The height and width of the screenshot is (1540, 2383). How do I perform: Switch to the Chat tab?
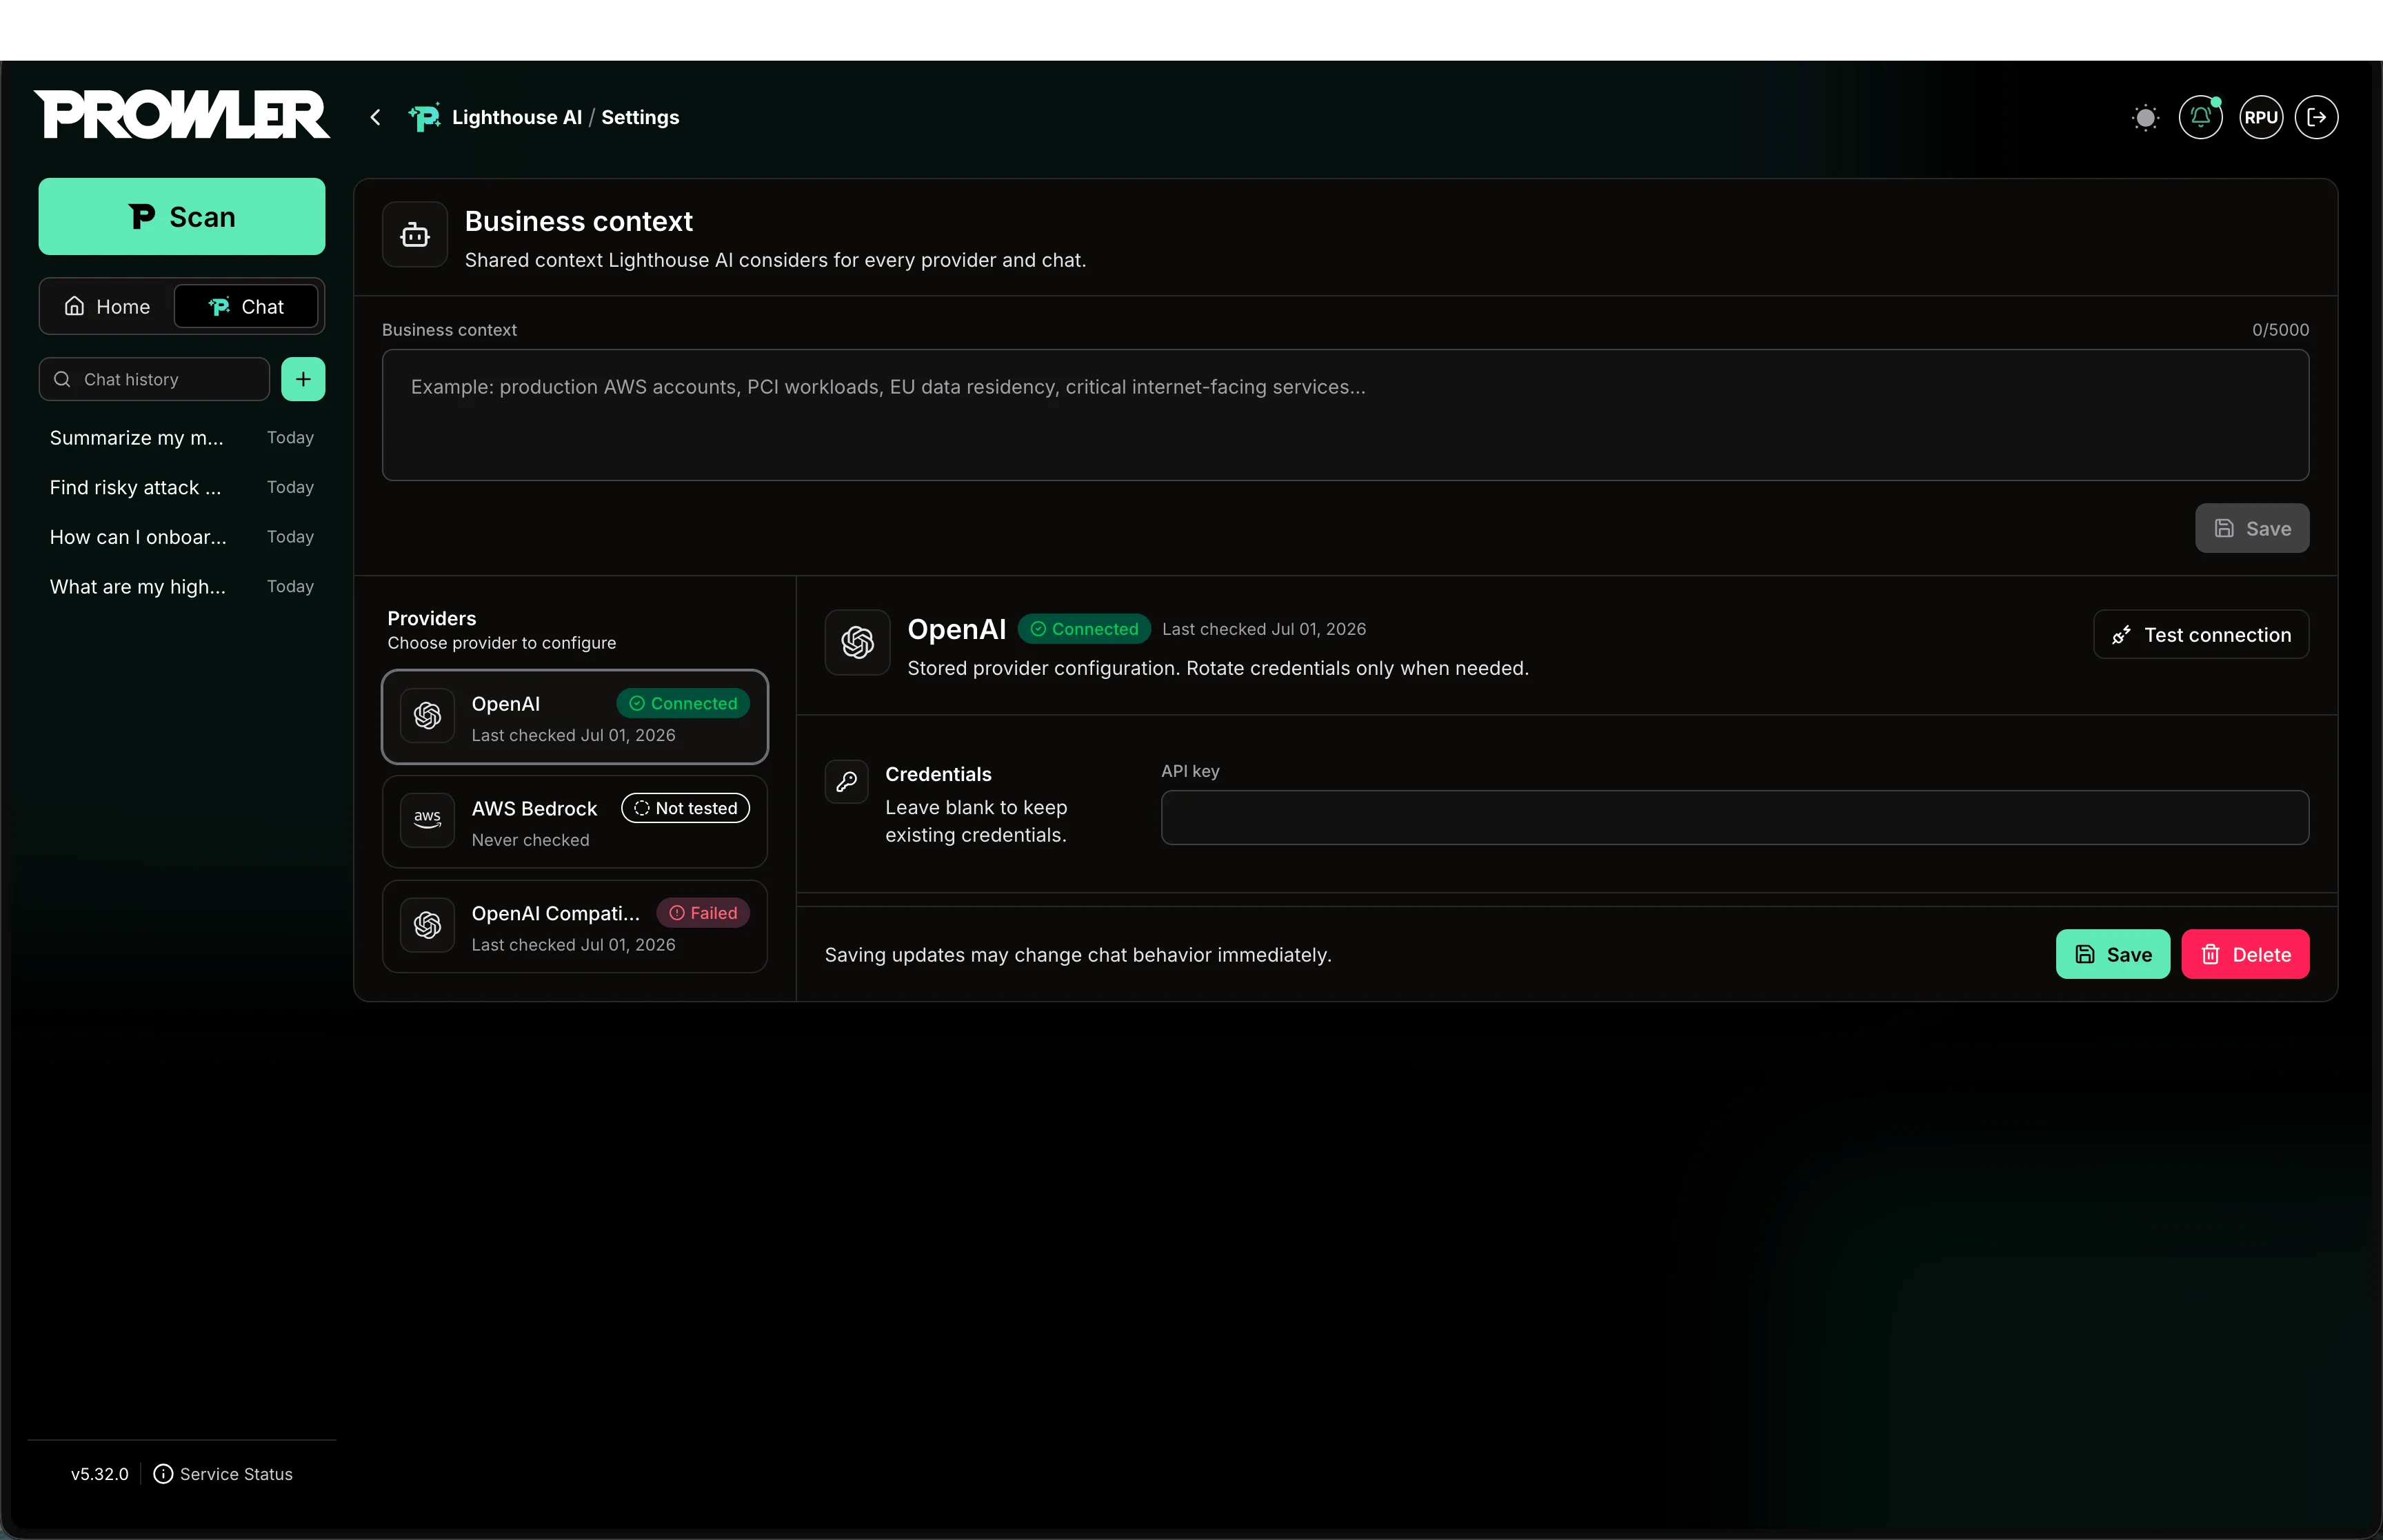pos(246,306)
